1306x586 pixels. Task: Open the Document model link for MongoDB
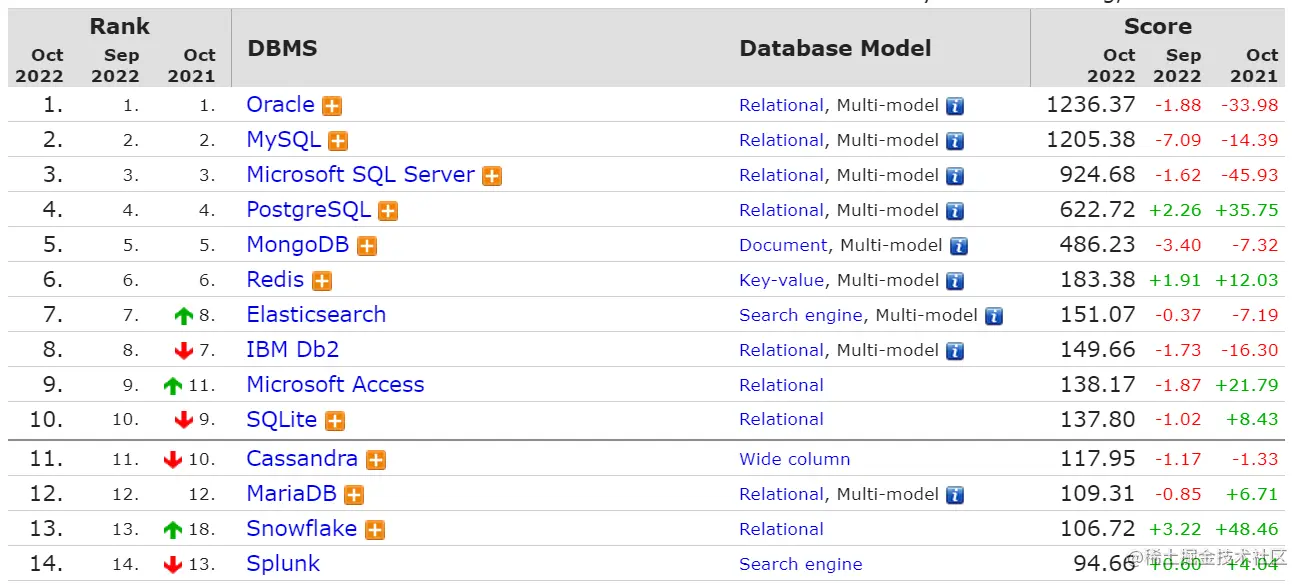tap(783, 246)
